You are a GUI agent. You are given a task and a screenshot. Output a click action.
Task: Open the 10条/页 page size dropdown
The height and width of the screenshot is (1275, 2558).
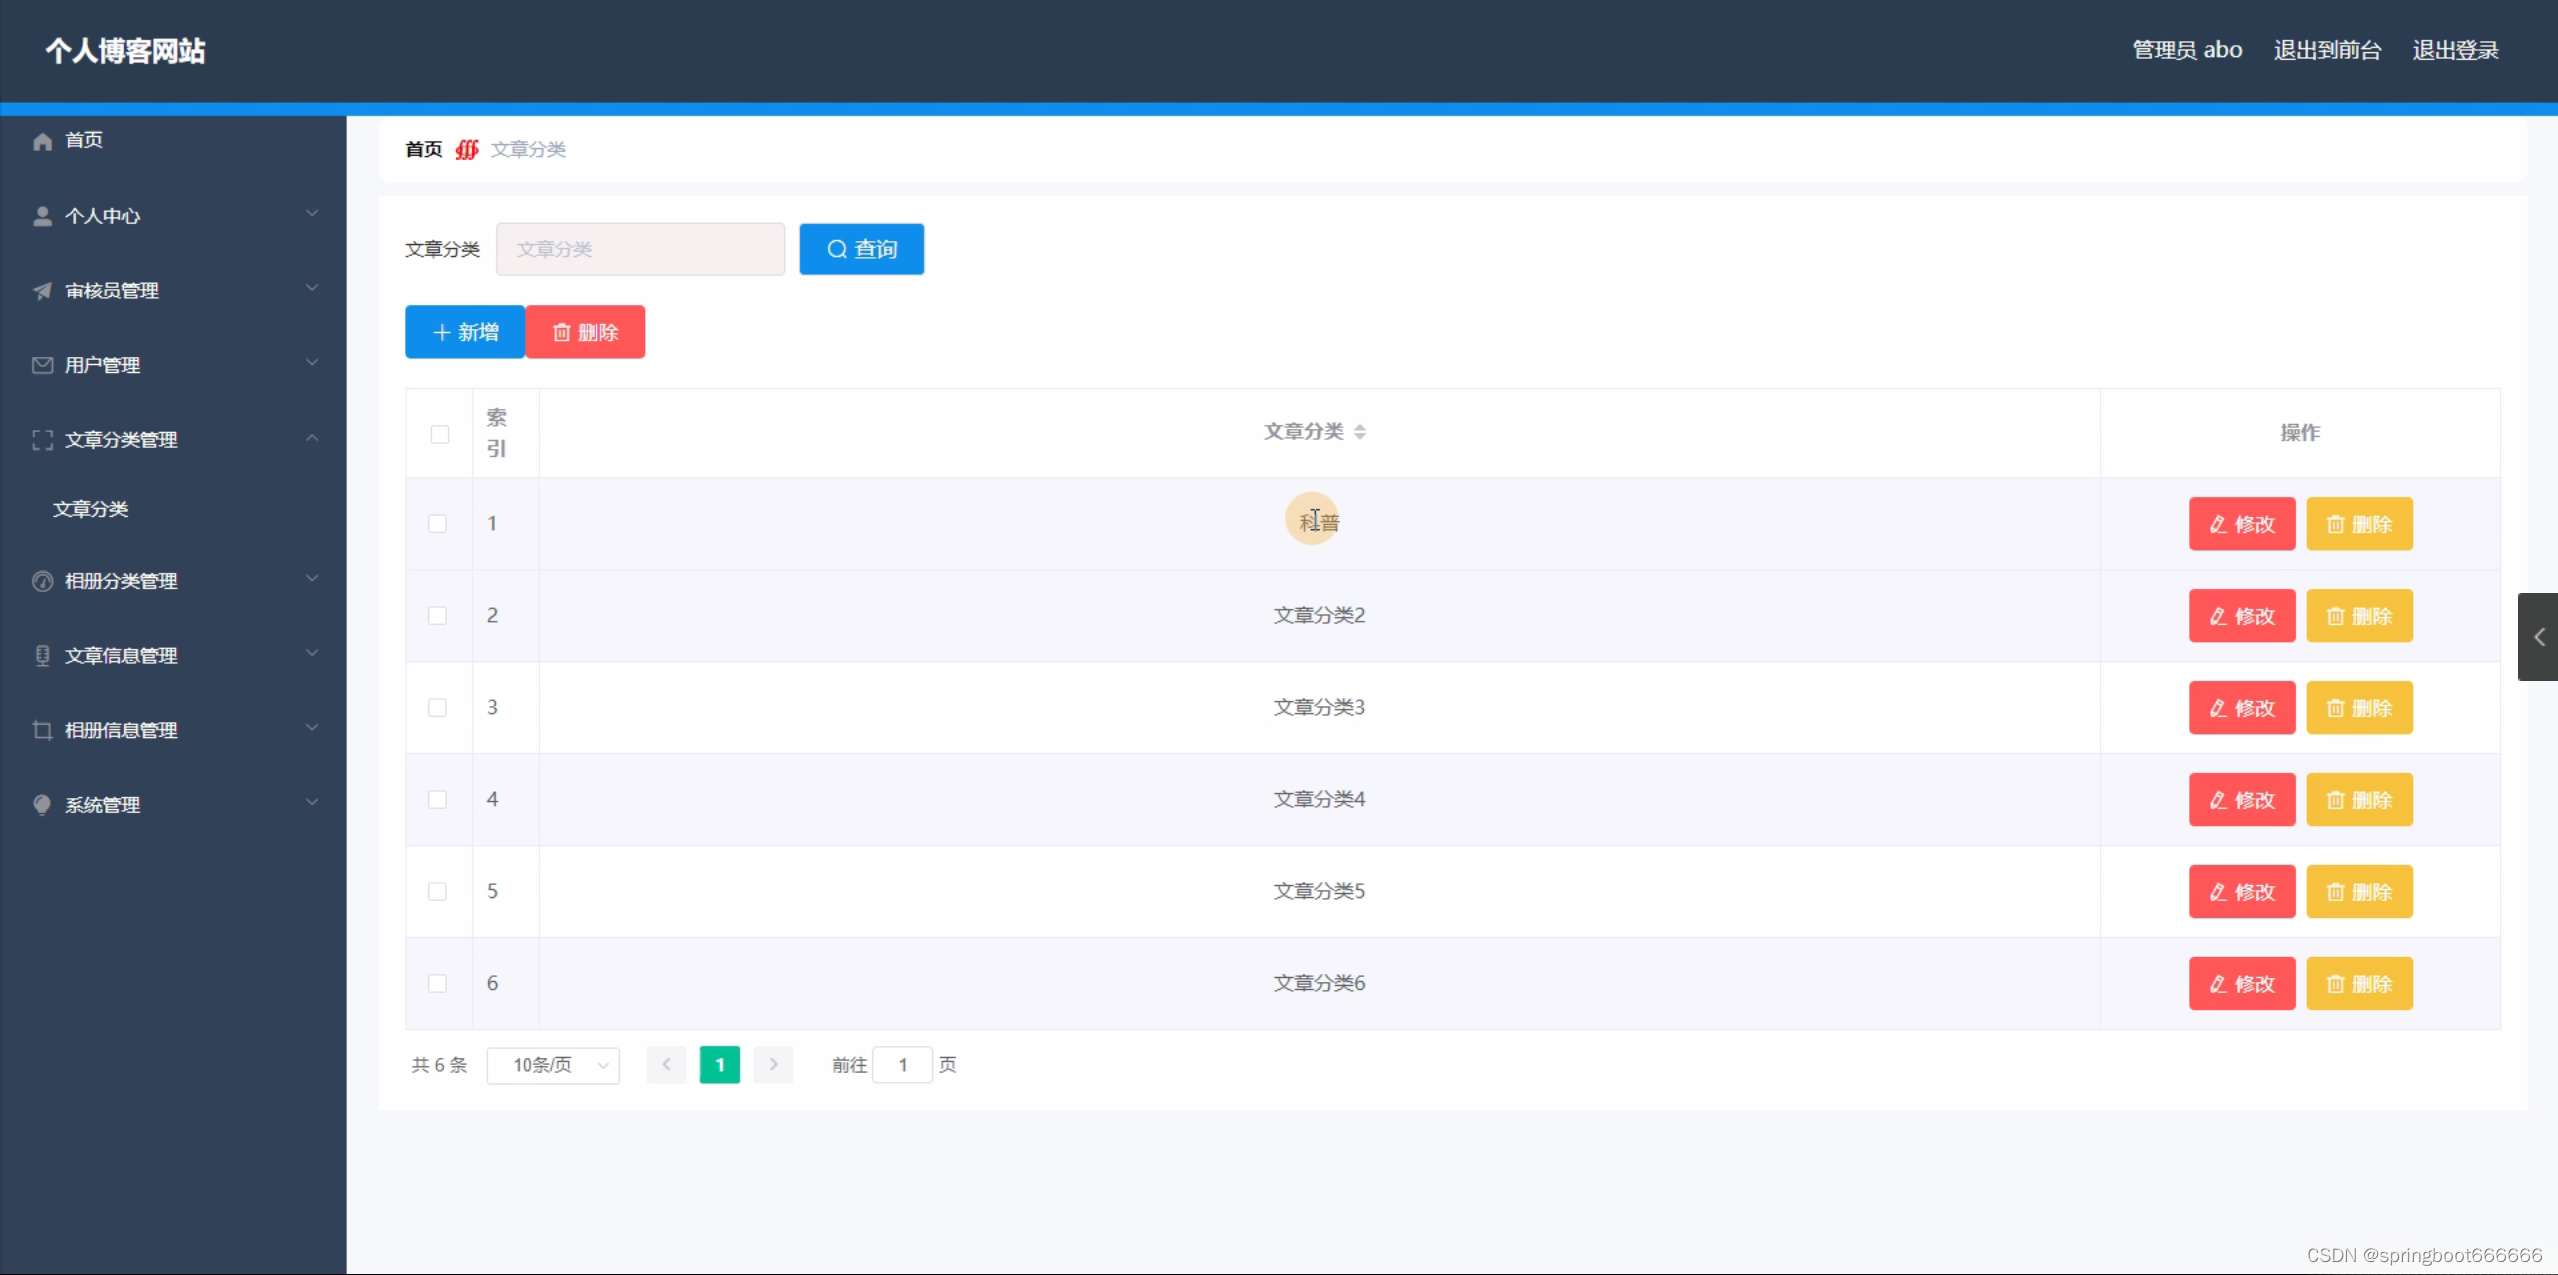(553, 1065)
